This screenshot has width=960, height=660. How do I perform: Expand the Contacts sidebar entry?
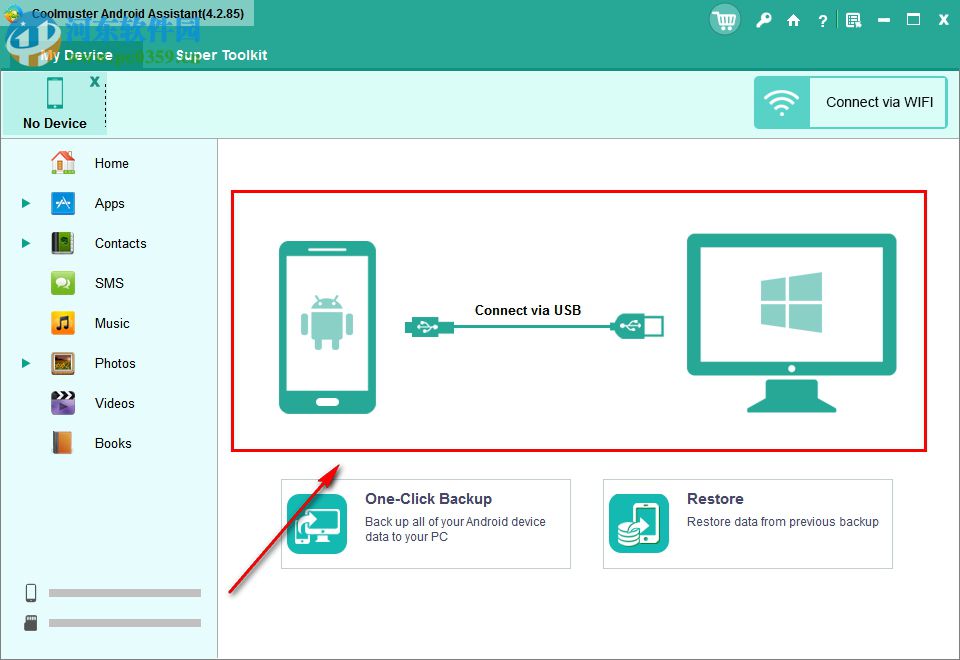pos(25,243)
